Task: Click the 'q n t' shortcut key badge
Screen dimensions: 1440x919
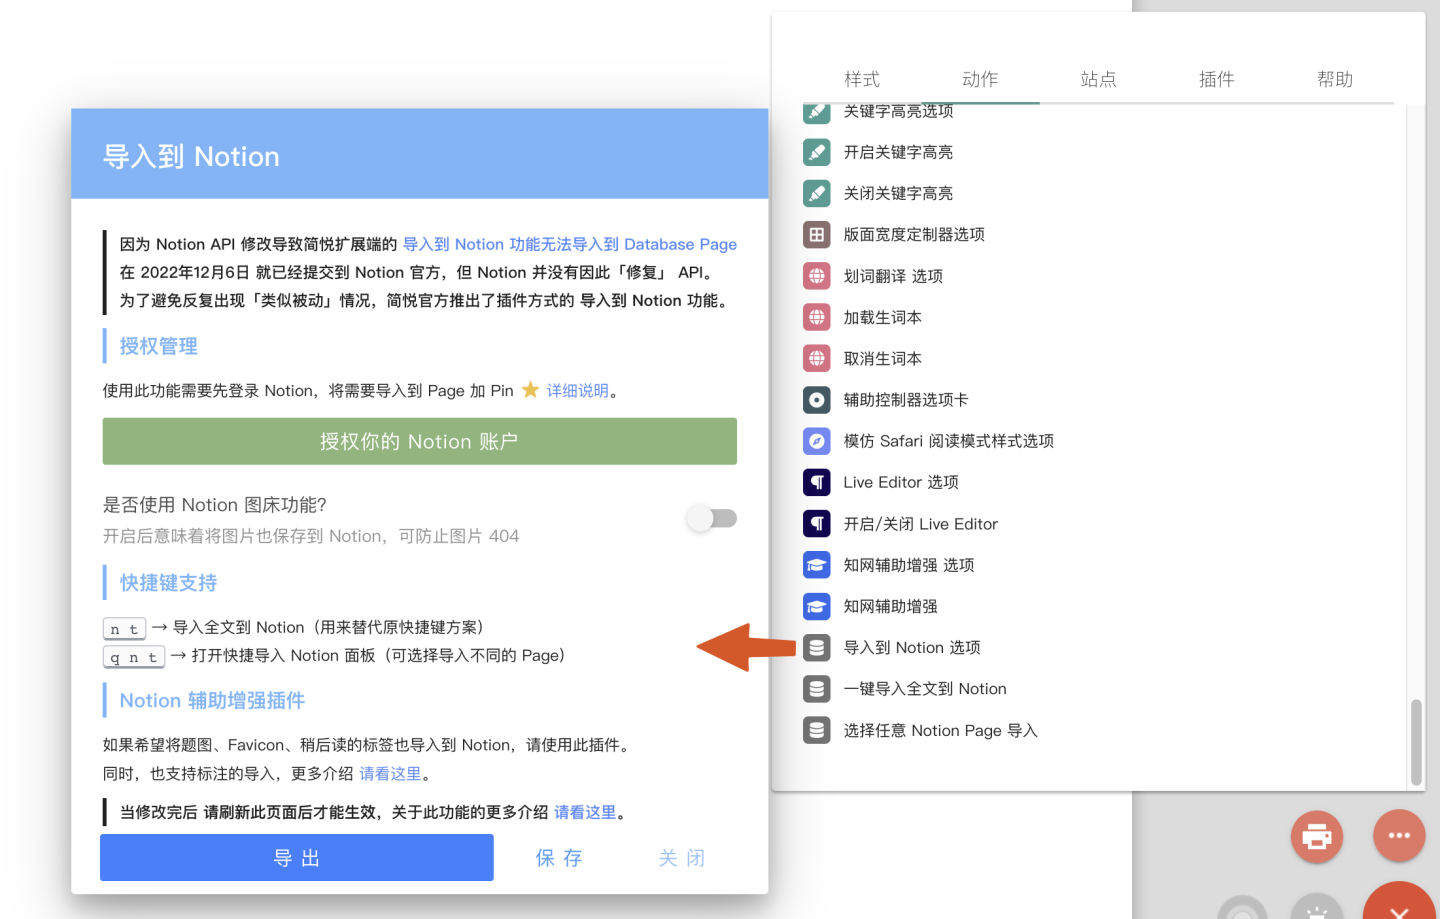Action: pos(134,656)
